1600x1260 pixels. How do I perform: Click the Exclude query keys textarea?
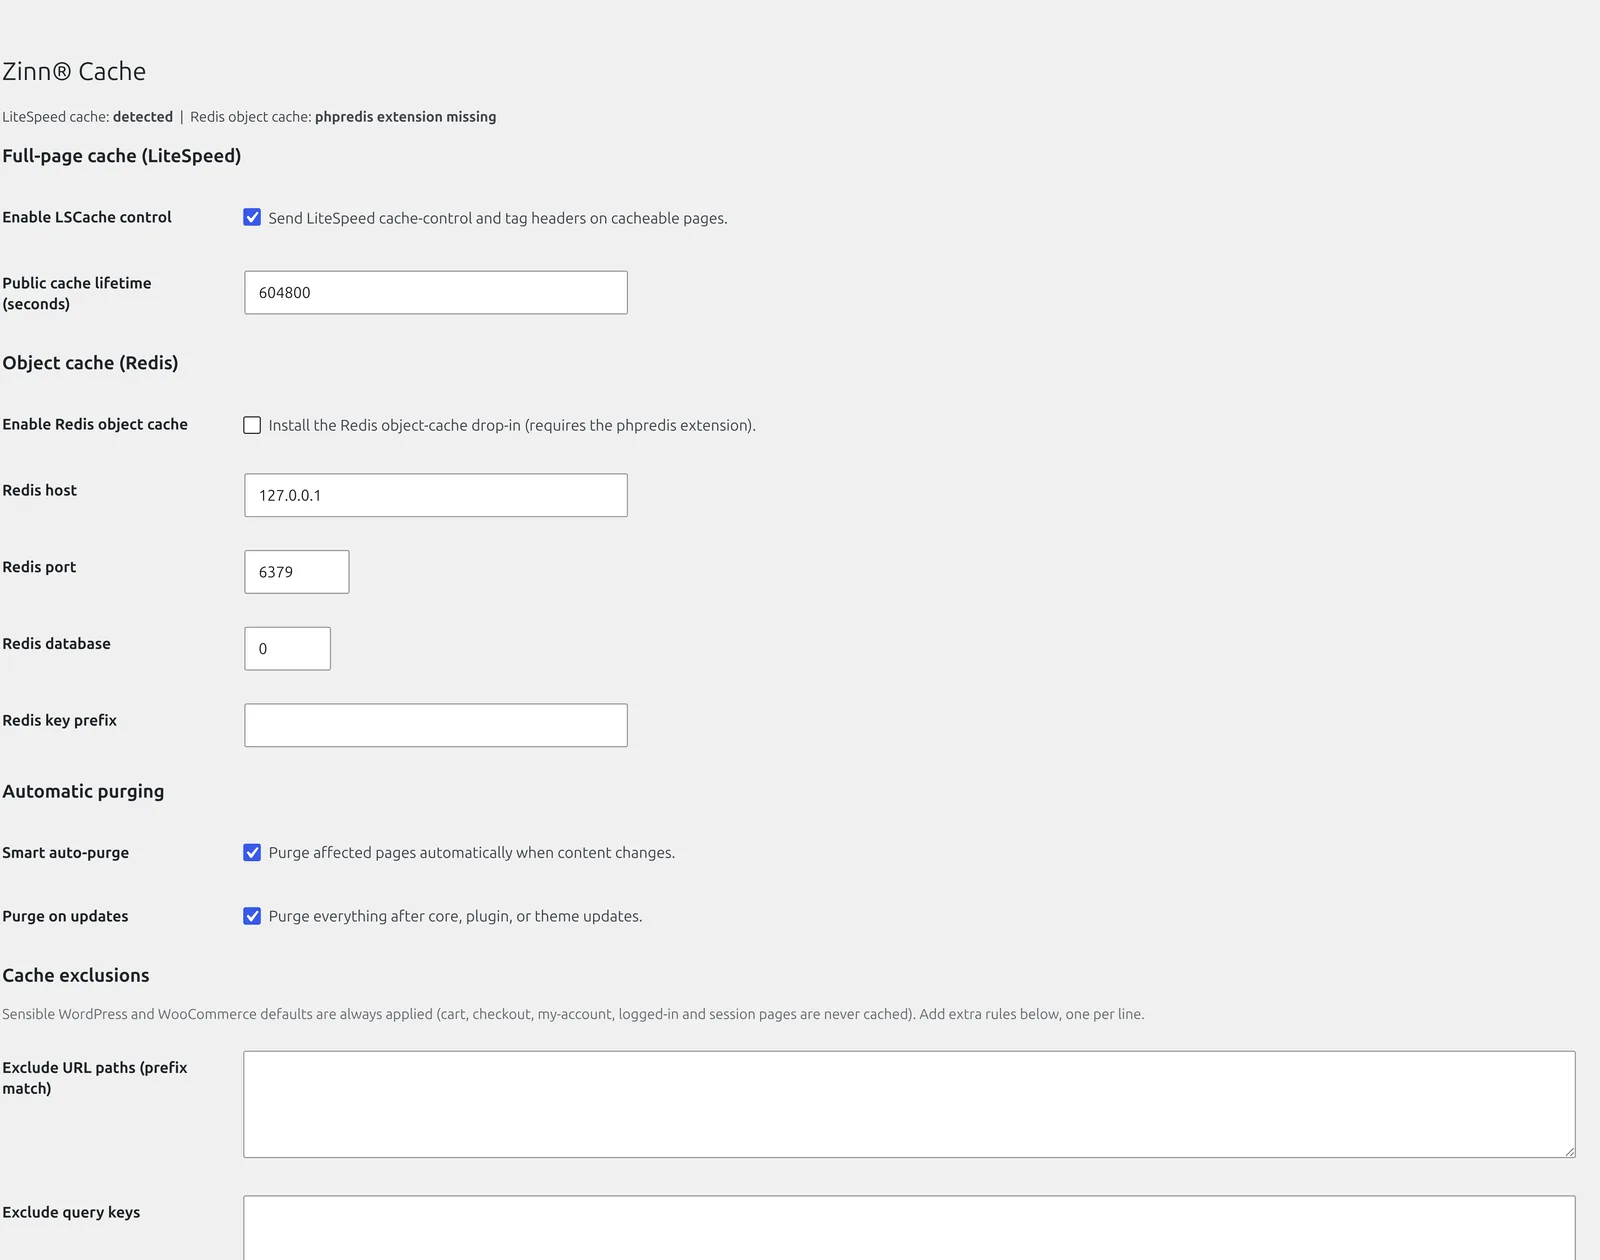909,1228
